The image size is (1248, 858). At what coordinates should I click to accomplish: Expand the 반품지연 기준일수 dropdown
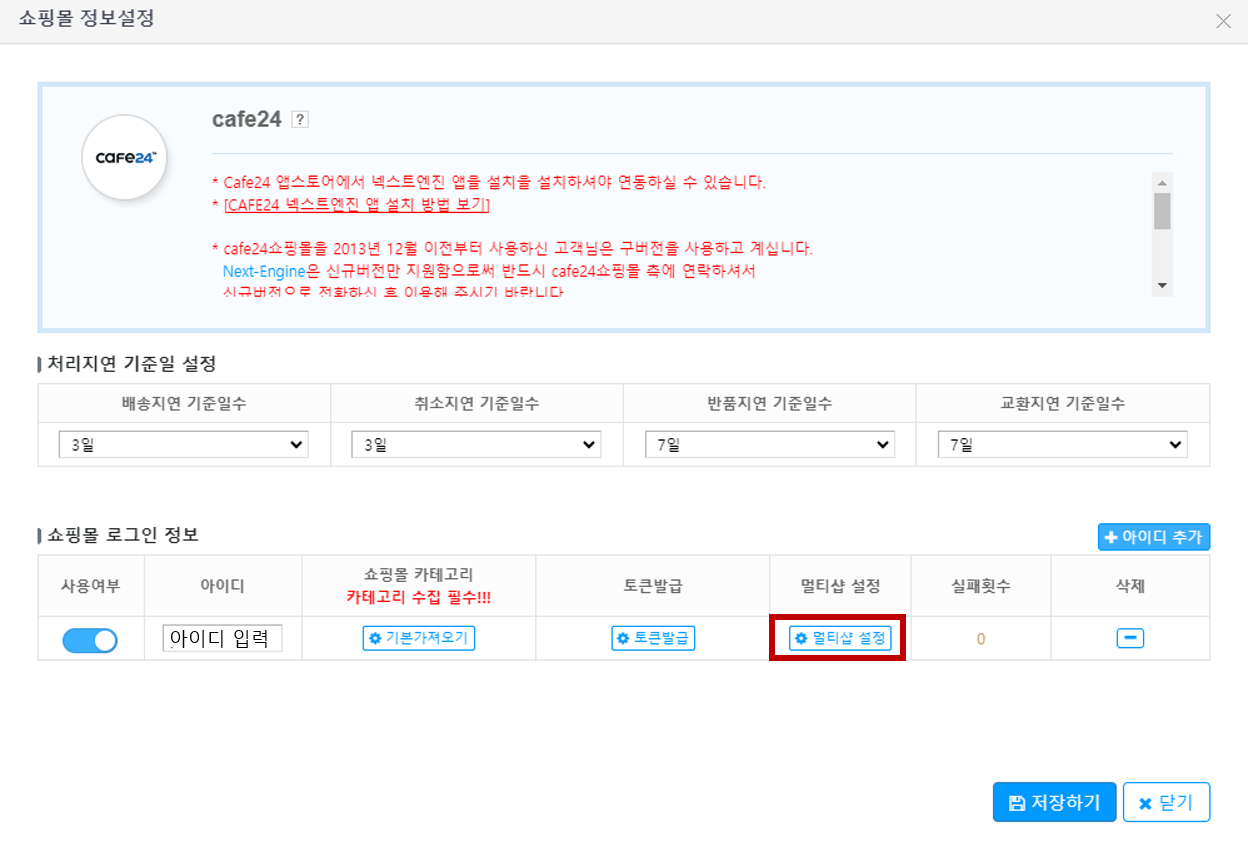click(770, 445)
